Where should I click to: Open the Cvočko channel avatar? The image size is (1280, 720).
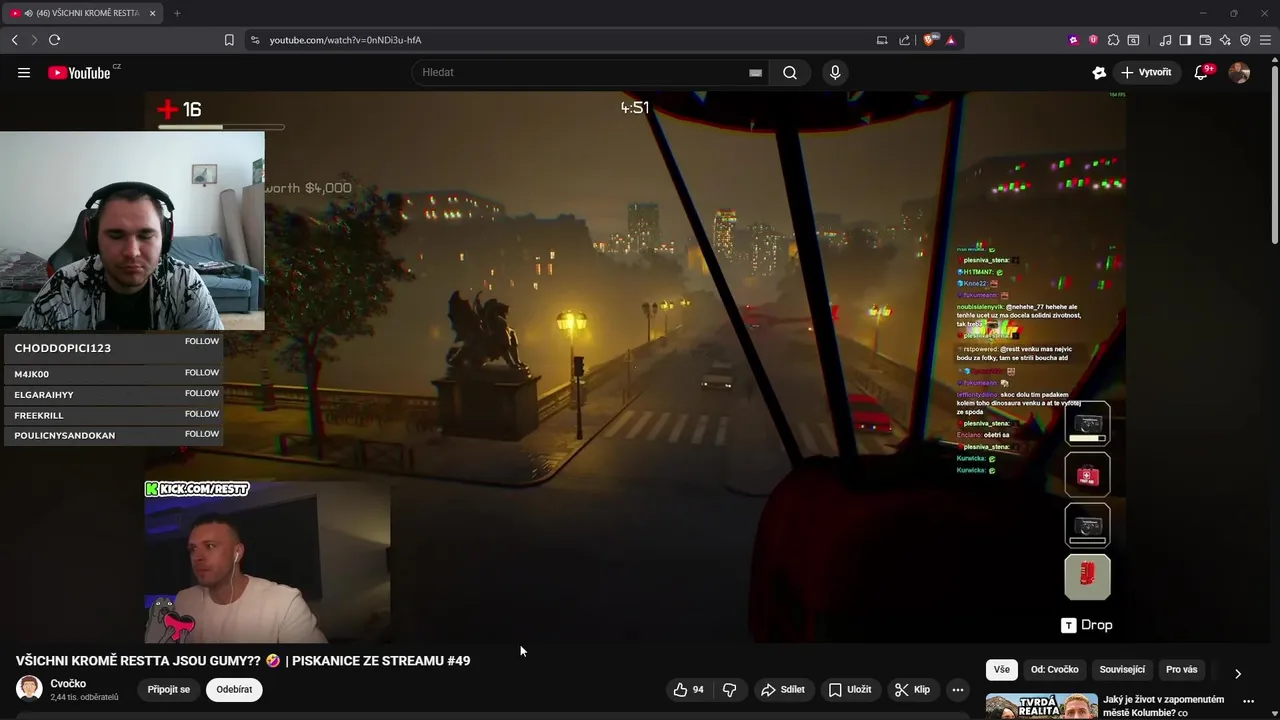(x=29, y=689)
